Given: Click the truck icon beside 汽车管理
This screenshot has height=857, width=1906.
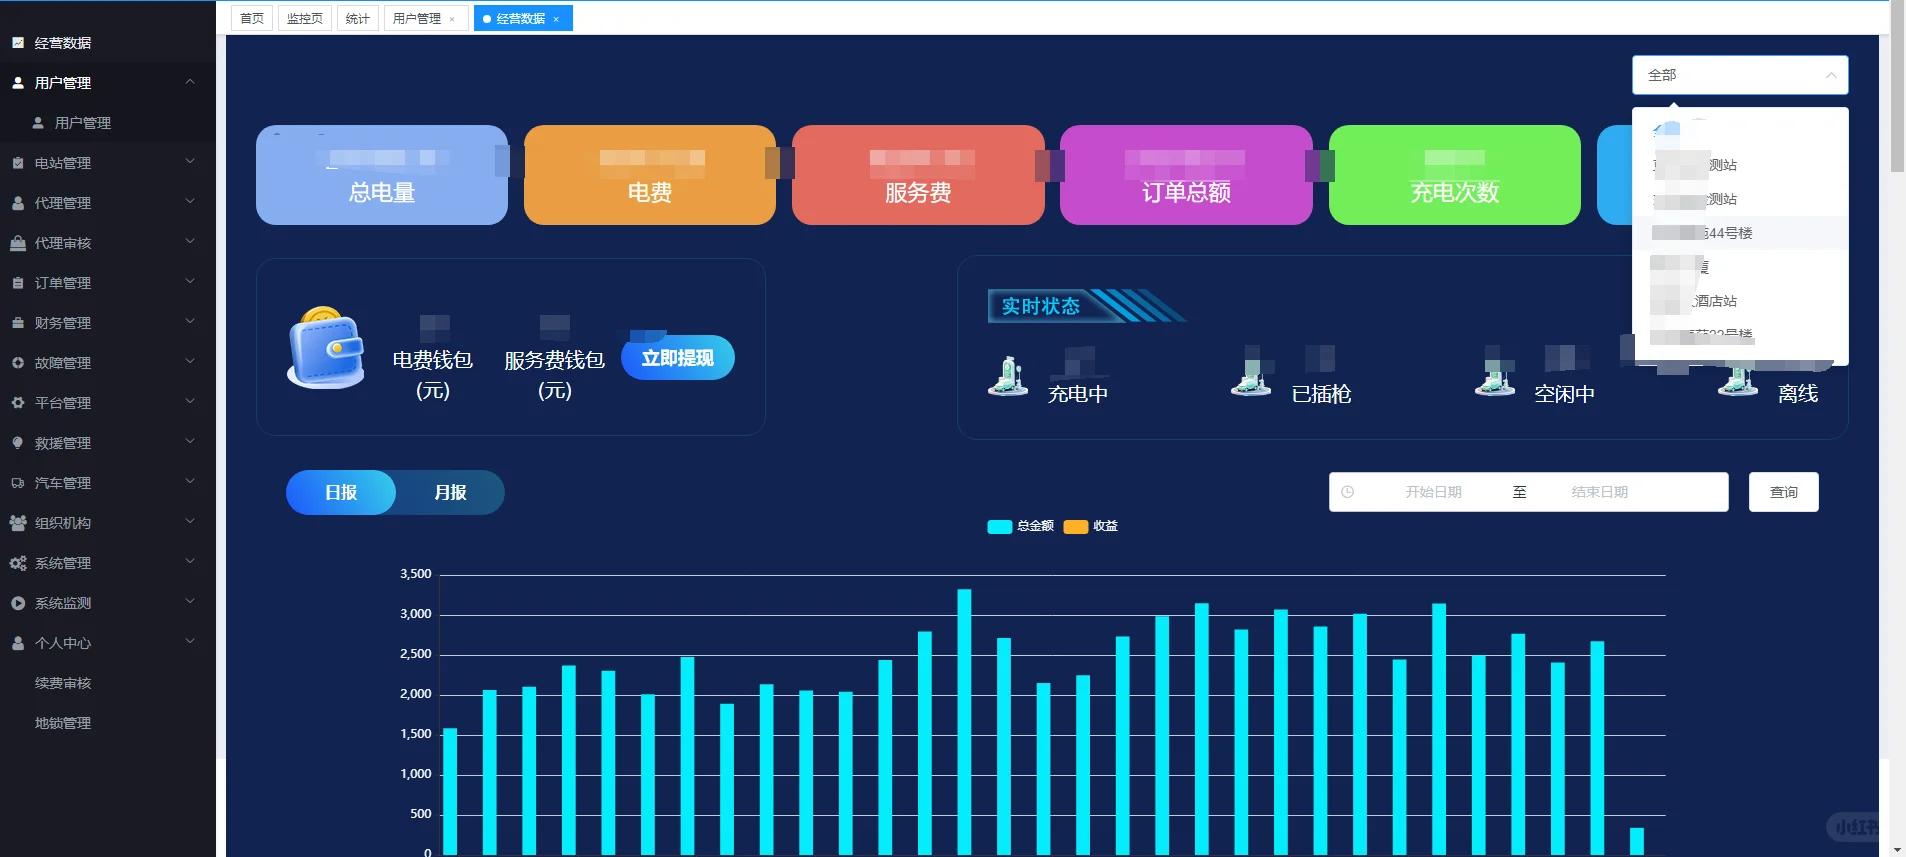Looking at the screenshot, I should click(18, 483).
